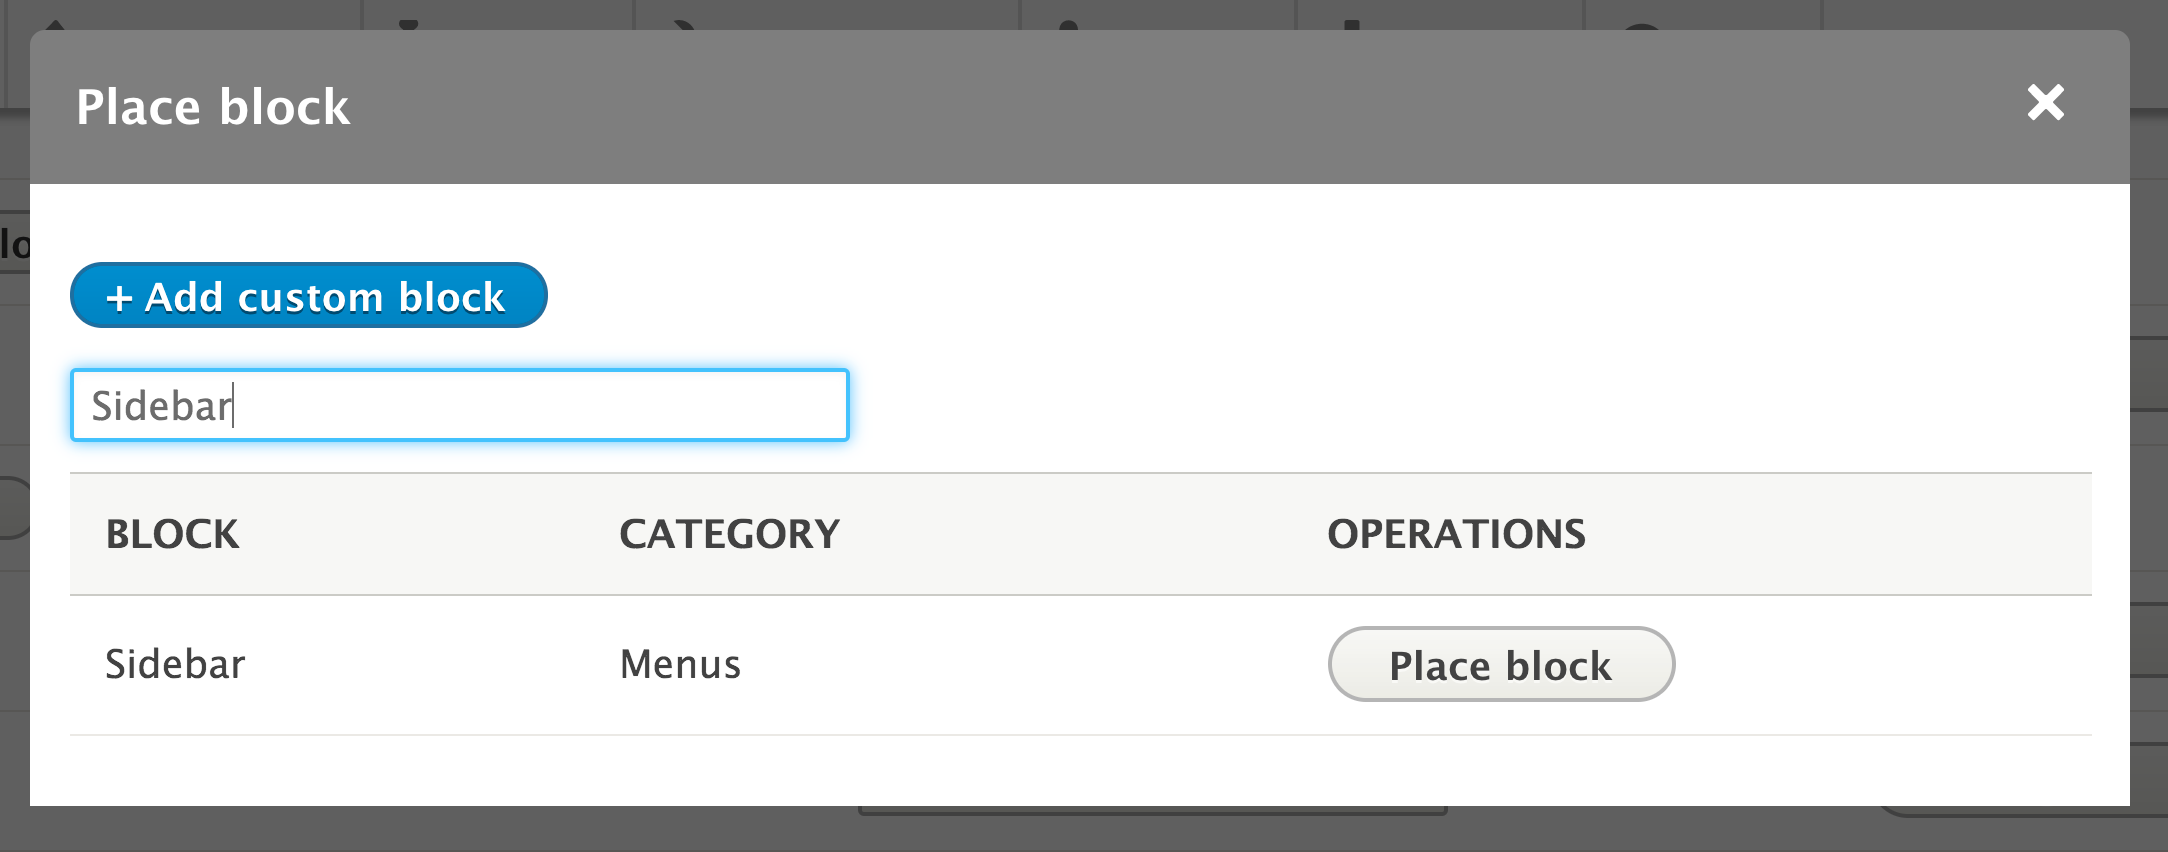Click the OPERATIONS column header

(x=1455, y=534)
